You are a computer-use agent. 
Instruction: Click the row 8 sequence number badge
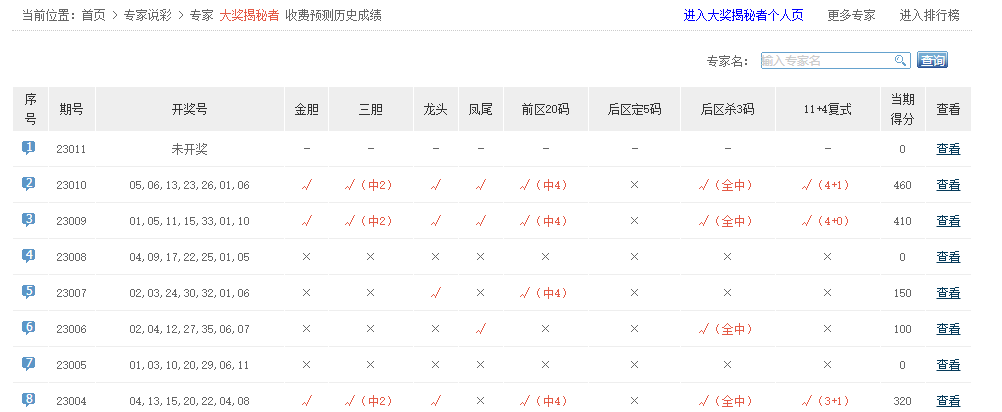[29, 400]
